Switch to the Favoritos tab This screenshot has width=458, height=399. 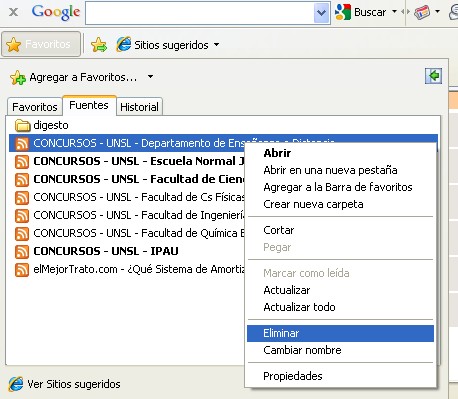(35, 107)
